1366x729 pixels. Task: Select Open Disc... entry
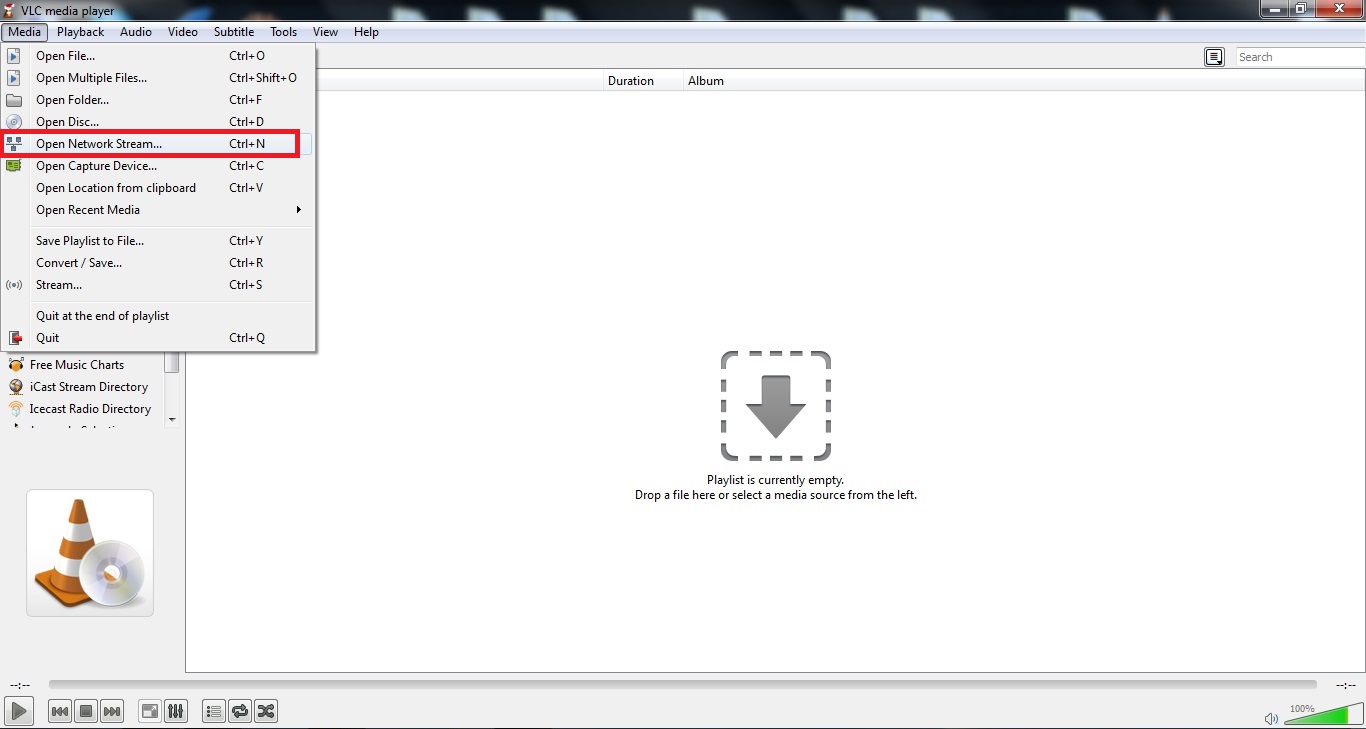point(158,122)
